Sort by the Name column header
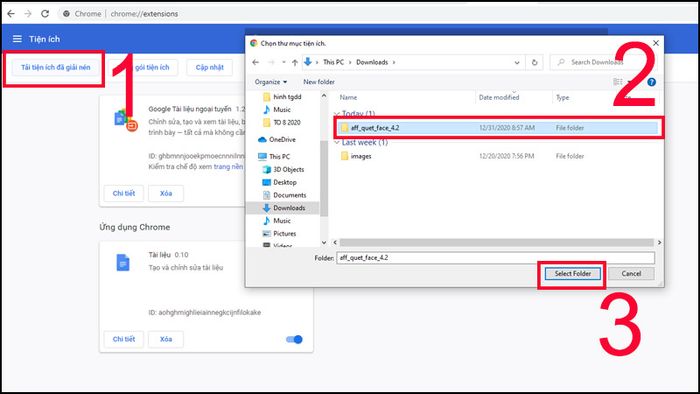The width and height of the screenshot is (700, 394). point(348,97)
